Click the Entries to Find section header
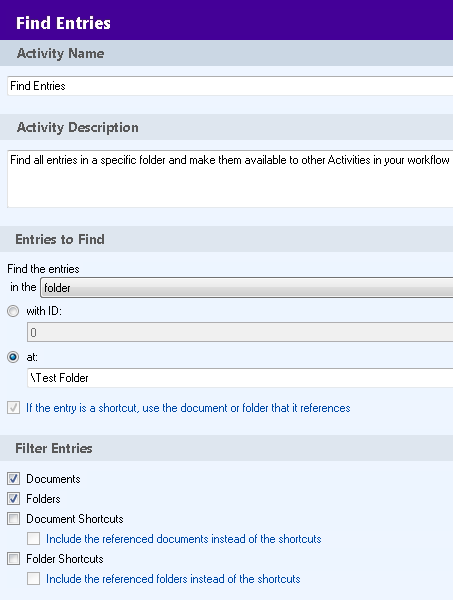The image size is (453, 600). click(226, 239)
